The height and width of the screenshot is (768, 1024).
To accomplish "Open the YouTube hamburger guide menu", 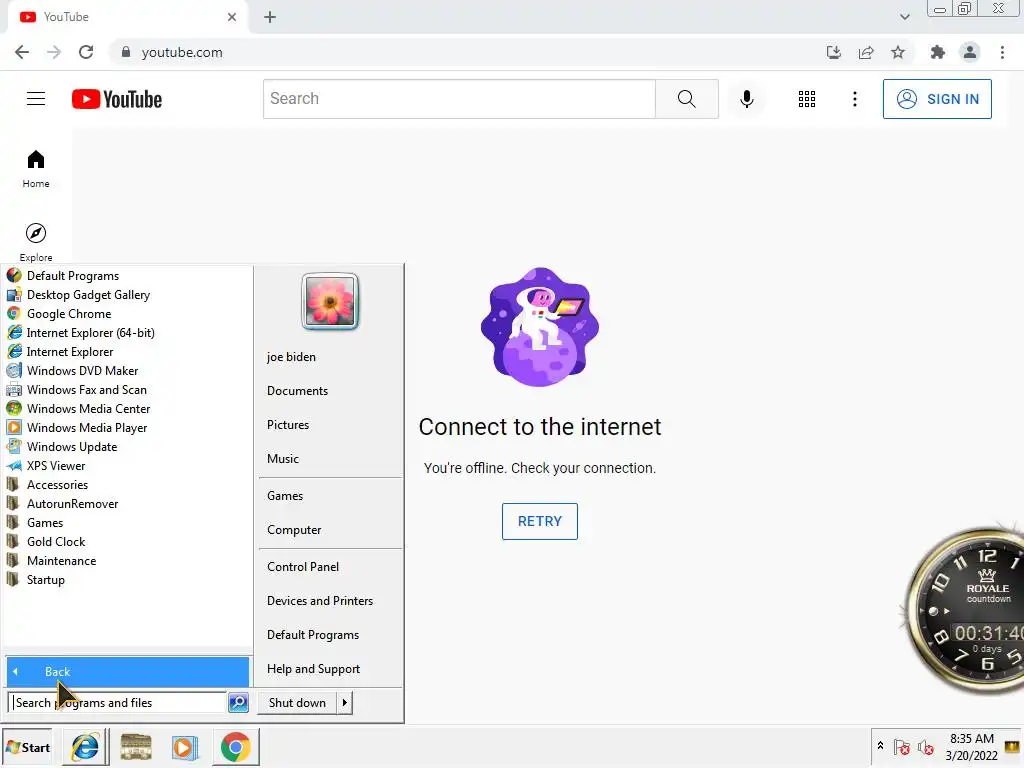I will click(x=36, y=99).
